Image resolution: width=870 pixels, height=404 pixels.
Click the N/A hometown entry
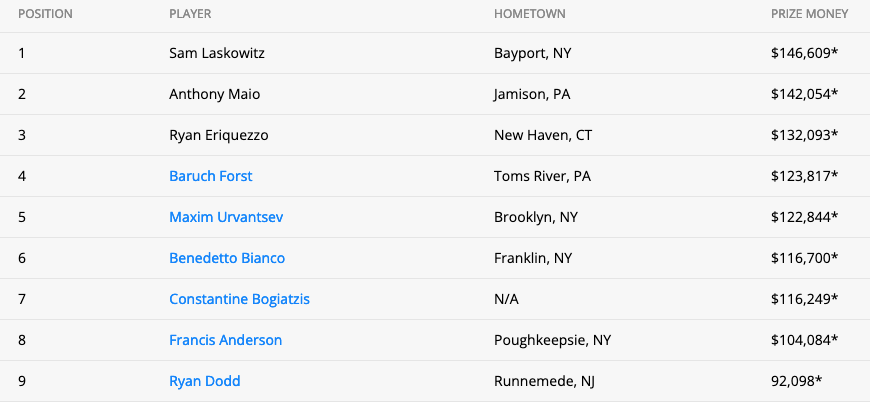pos(506,299)
